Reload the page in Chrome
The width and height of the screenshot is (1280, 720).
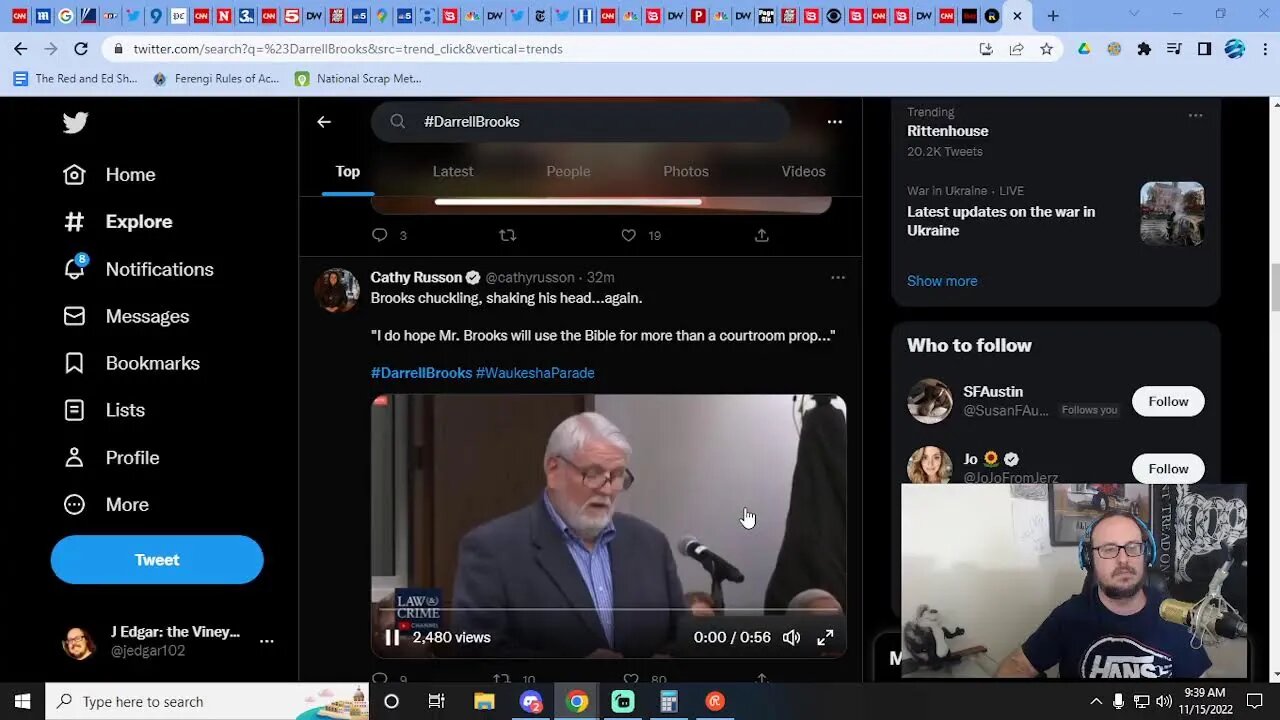point(81,48)
